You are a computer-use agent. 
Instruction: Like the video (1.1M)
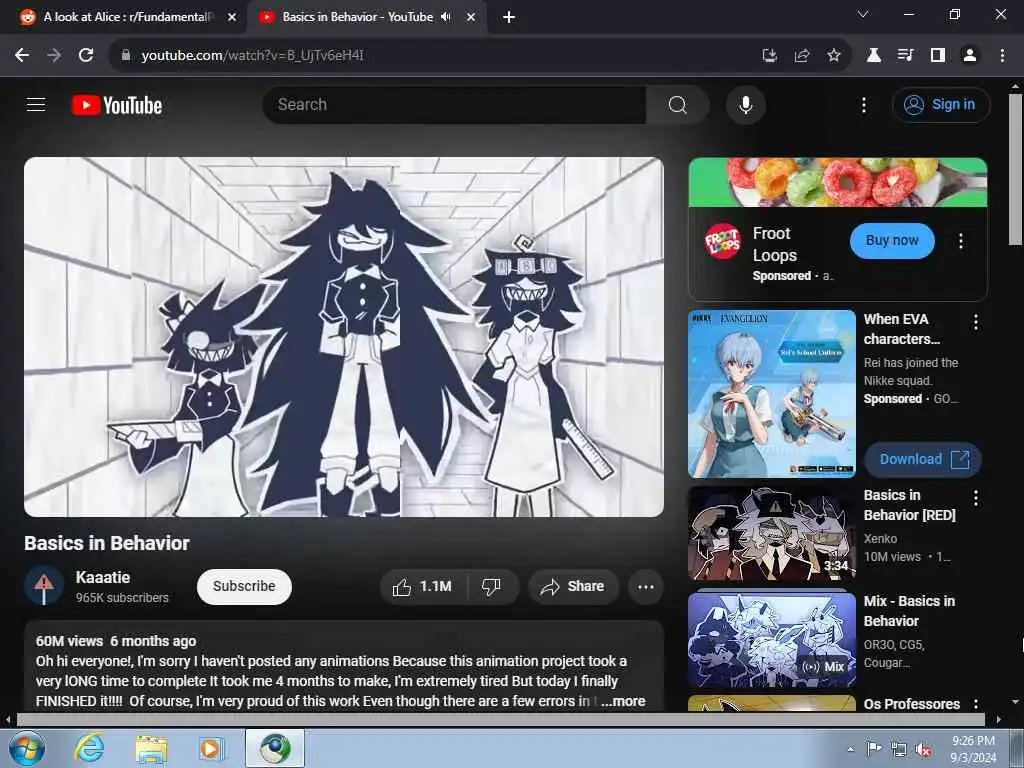[x=423, y=587]
